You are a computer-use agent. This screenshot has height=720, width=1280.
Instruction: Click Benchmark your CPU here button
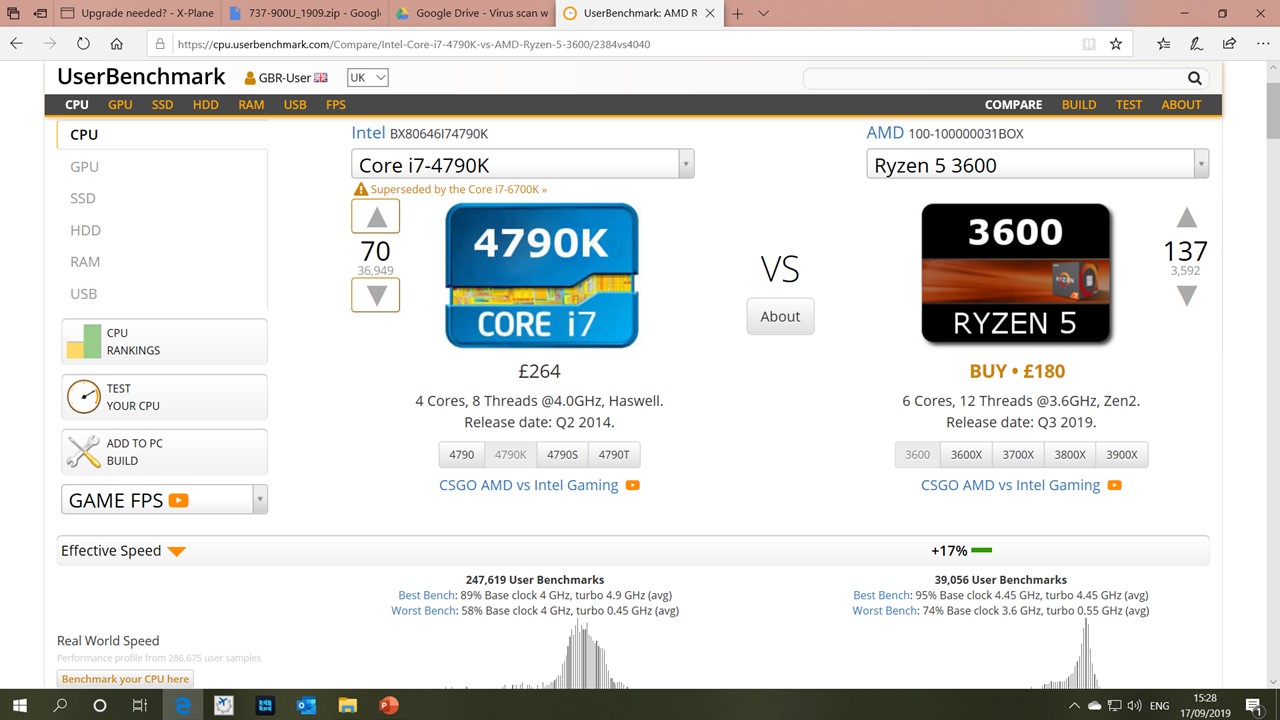click(125, 679)
